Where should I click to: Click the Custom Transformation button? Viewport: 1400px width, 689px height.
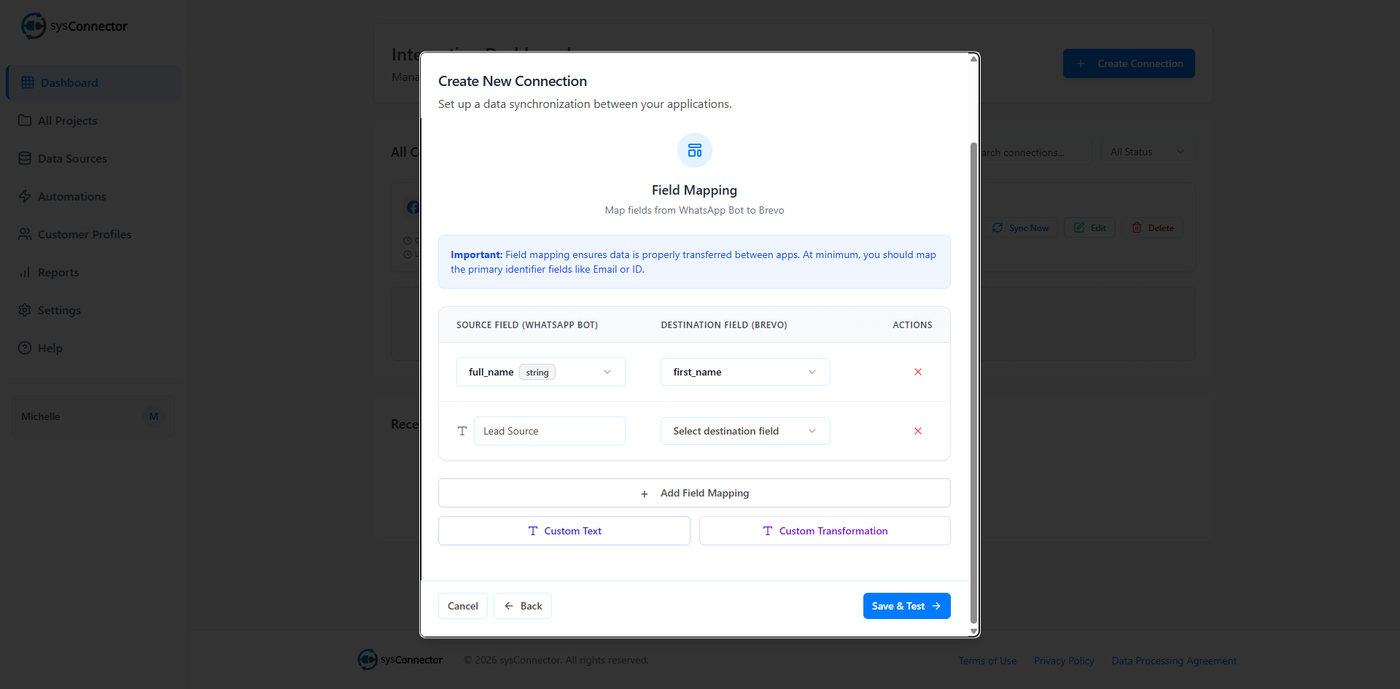[x=824, y=531]
